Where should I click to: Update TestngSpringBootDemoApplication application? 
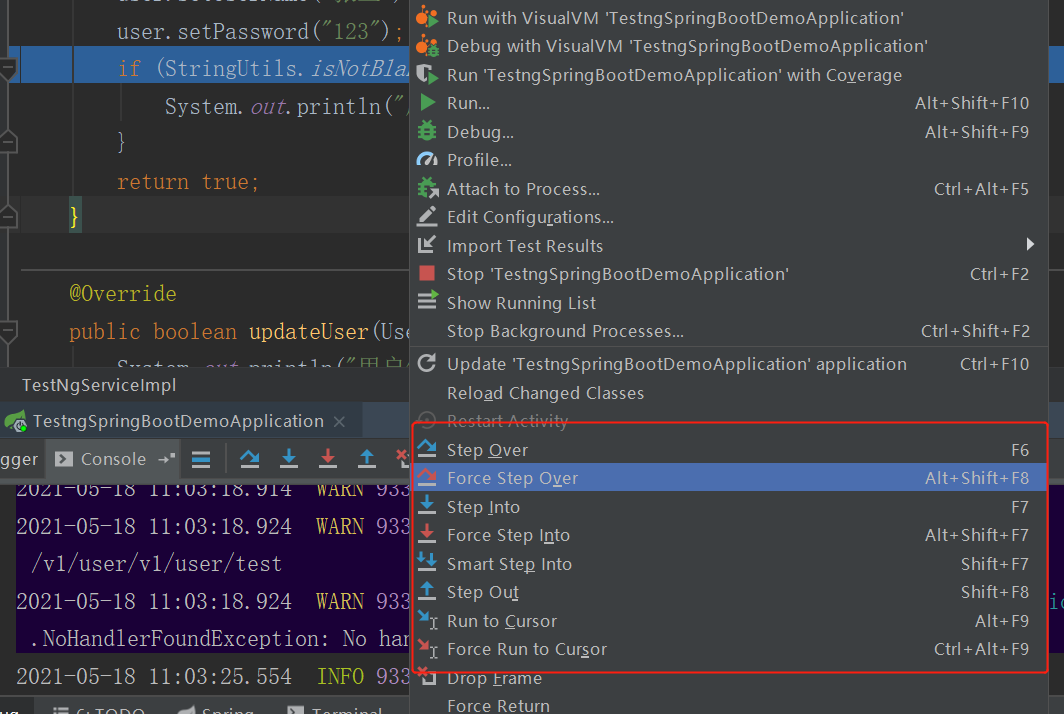tap(729, 364)
